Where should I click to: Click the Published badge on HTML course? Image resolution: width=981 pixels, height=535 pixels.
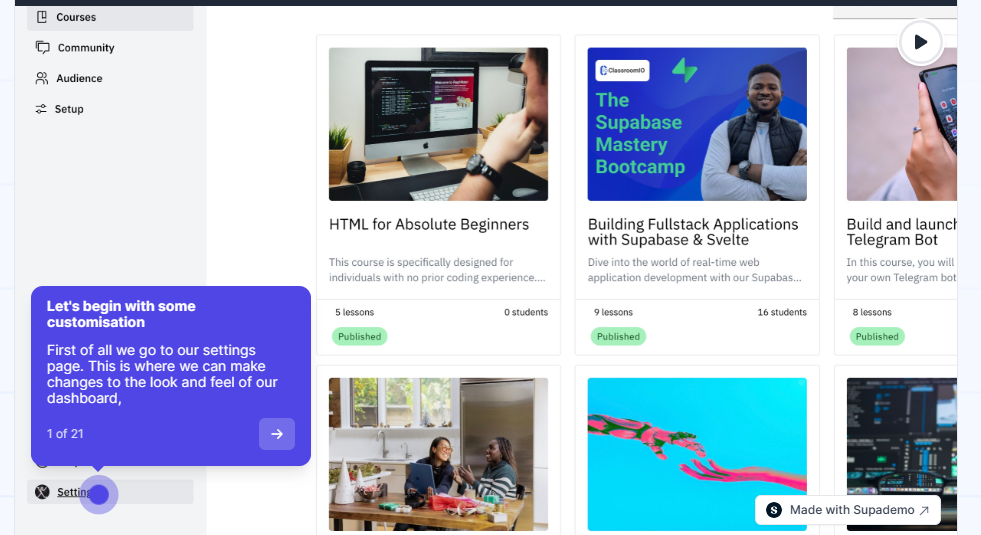tap(359, 337)
